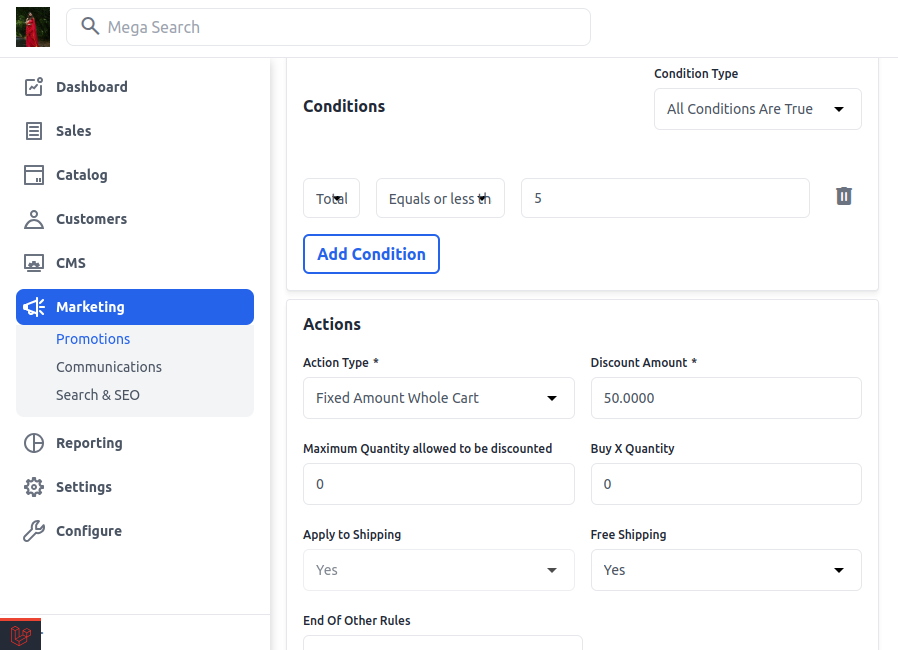The image size is (898, 650).
Task: Open the Sales menu item
Action: (135, 131)
